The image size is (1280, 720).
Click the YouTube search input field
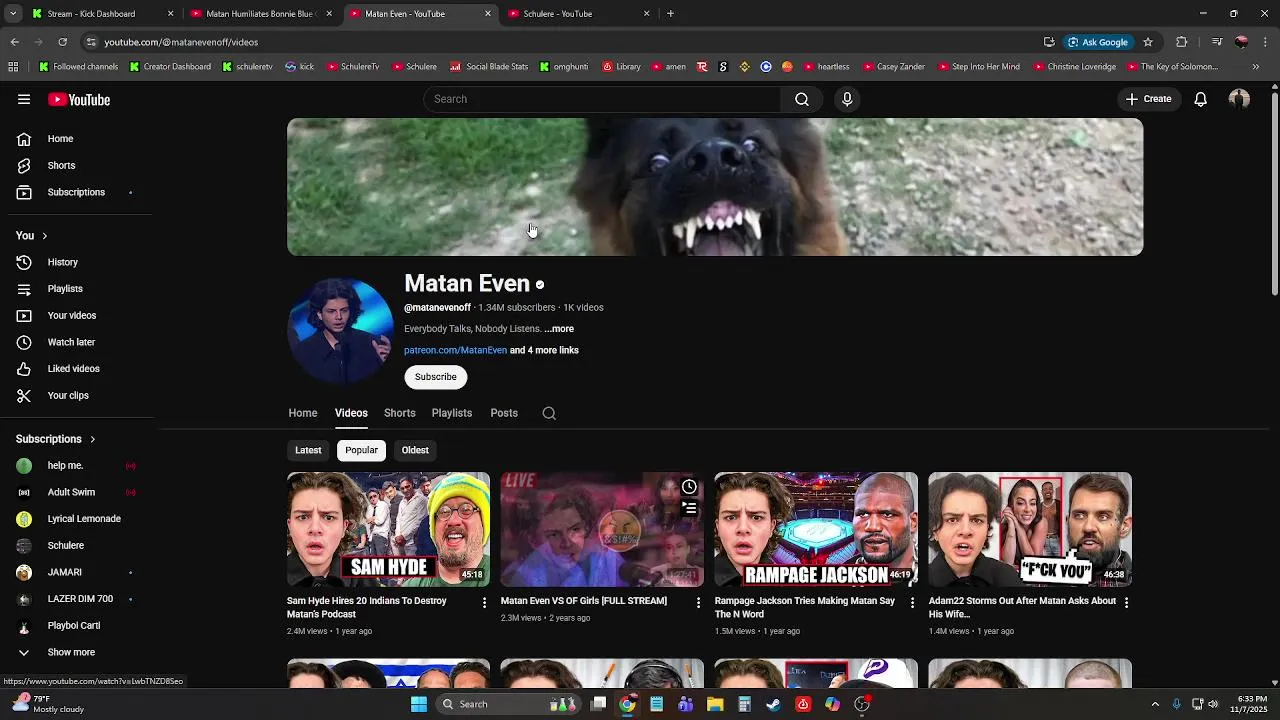pos(602,99)
